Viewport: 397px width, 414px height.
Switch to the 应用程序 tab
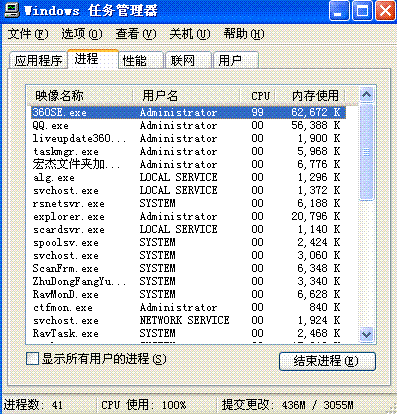[38, 60]
